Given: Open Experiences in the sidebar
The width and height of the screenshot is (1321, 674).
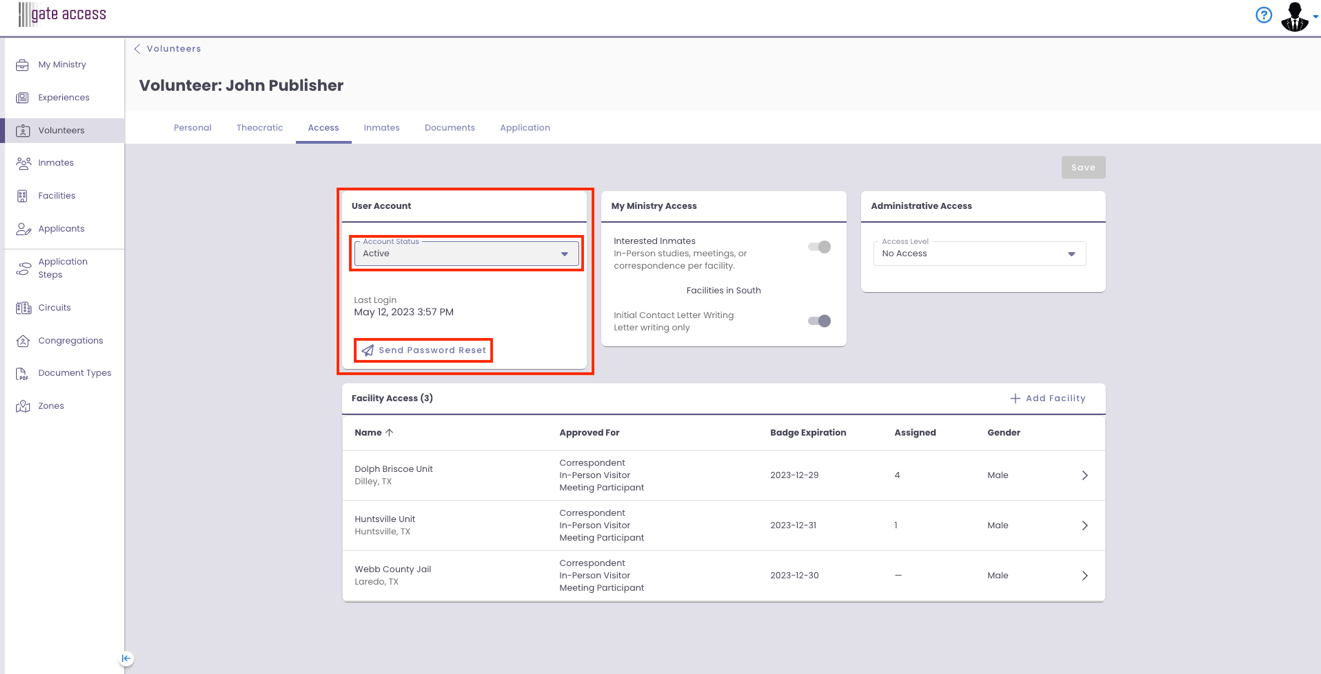Looking at the screenshot, I should pyautogui.click(x=62, y=98).
